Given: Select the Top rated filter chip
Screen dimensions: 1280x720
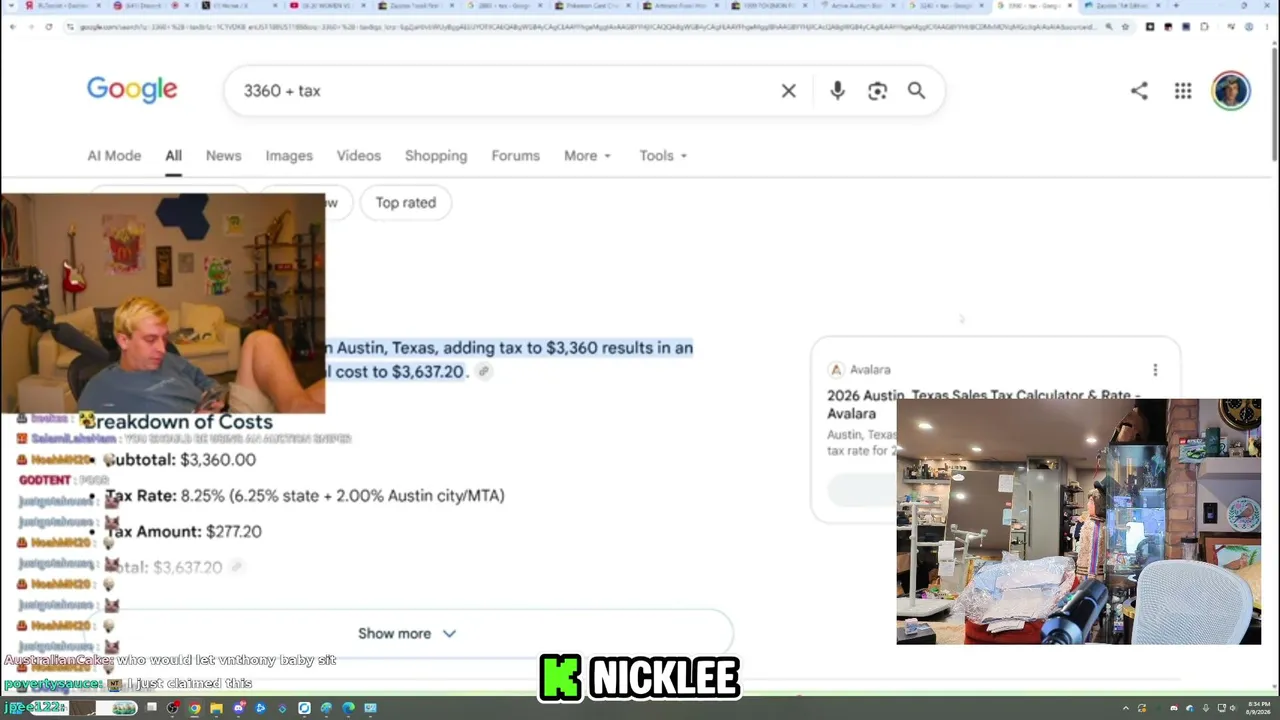Looking at the screenshot, I should pyautogui.click(x=405, y=203).
